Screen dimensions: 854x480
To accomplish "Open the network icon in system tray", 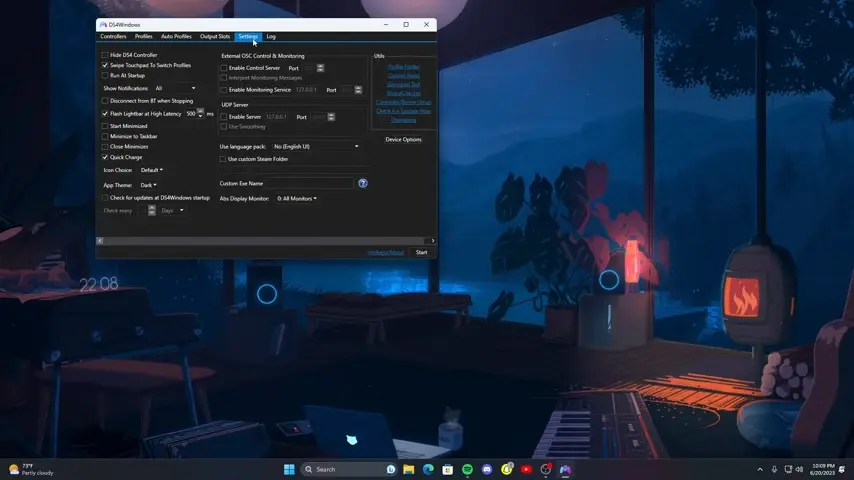I will 788,469.
